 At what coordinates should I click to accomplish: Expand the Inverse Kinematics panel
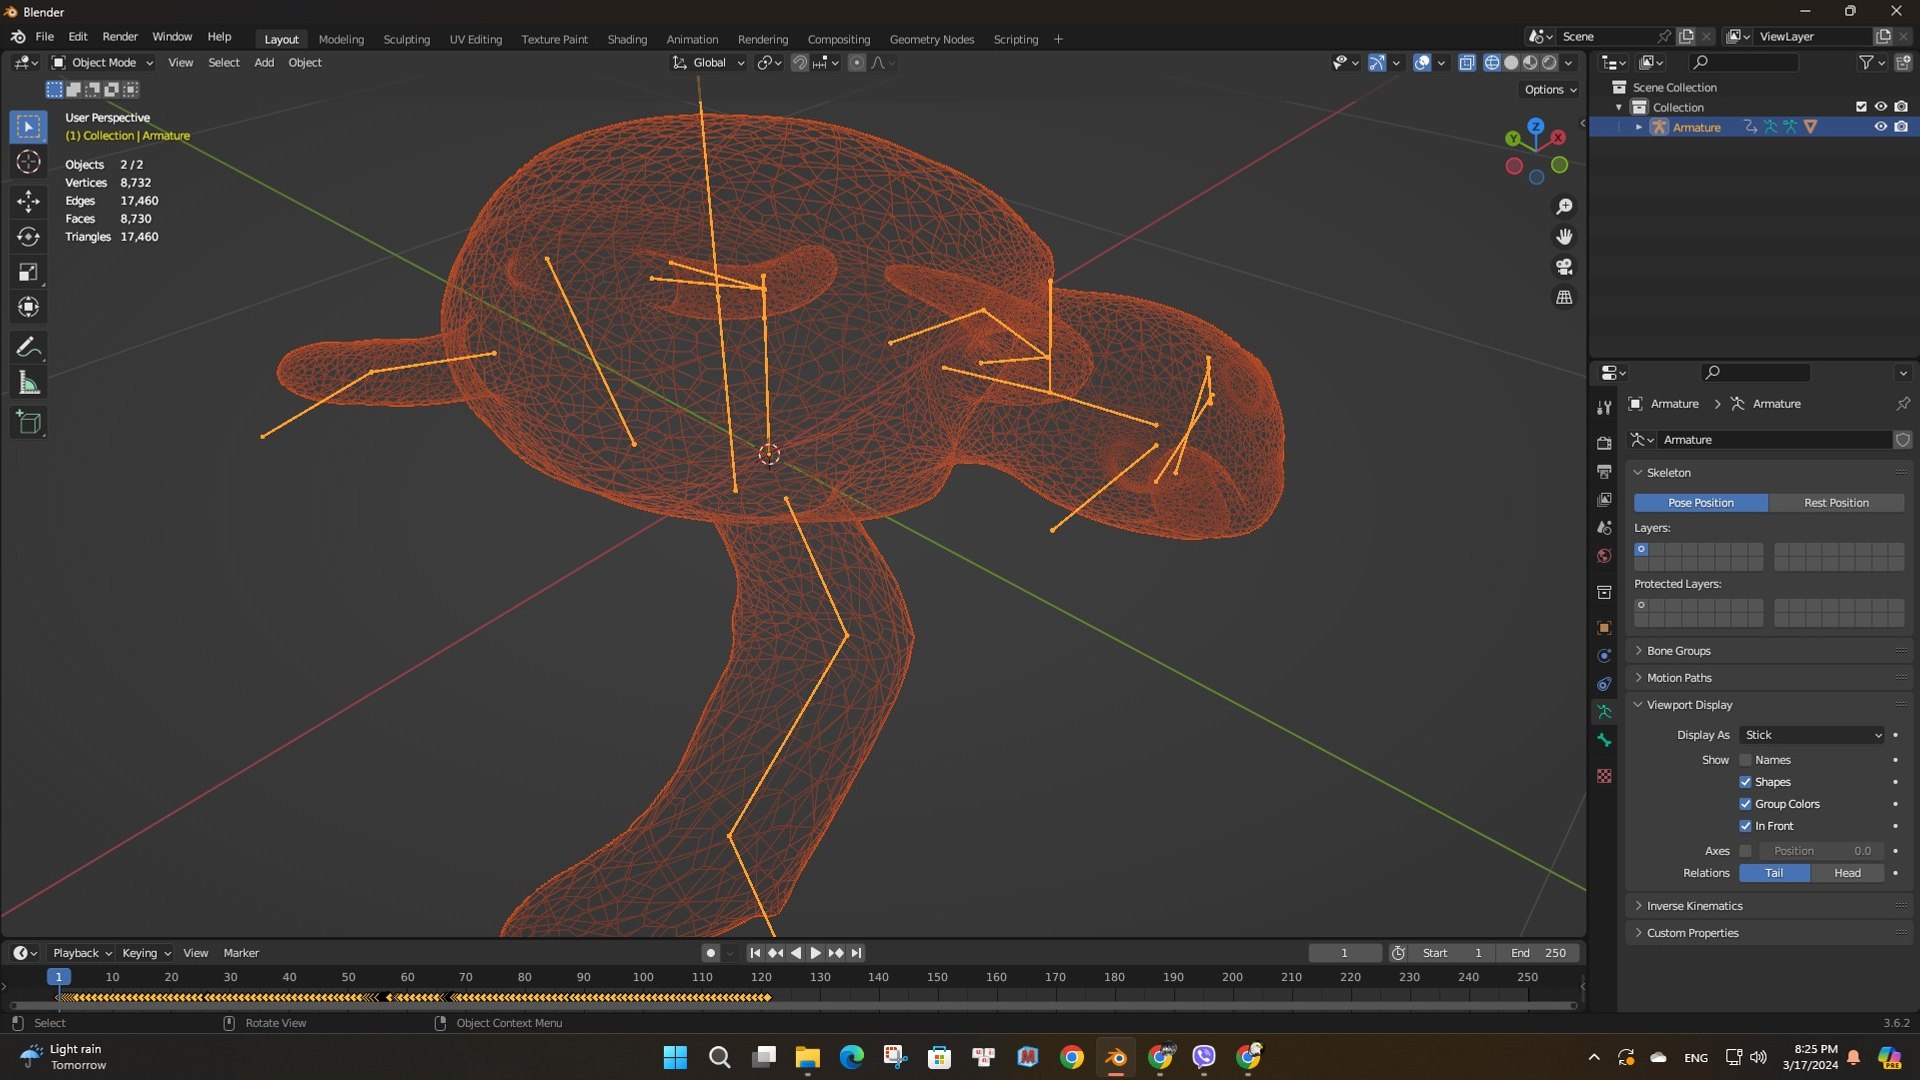coord(1694,906)
